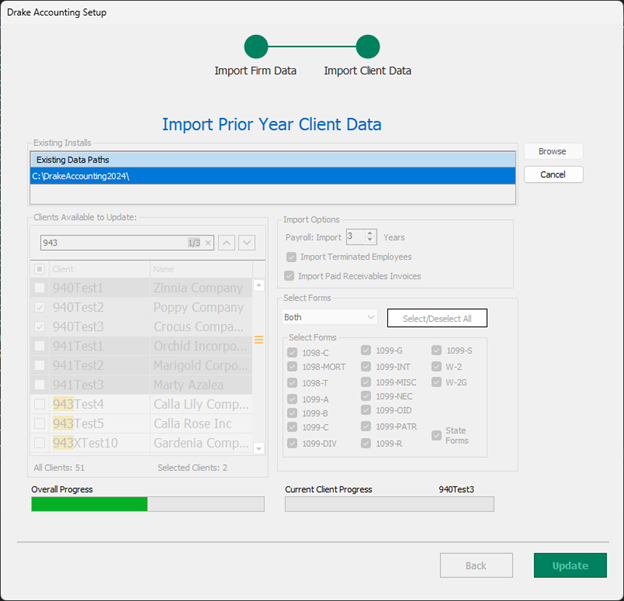
Task: Select the Zinnia Company name cell
Action: tap(201, 288)
